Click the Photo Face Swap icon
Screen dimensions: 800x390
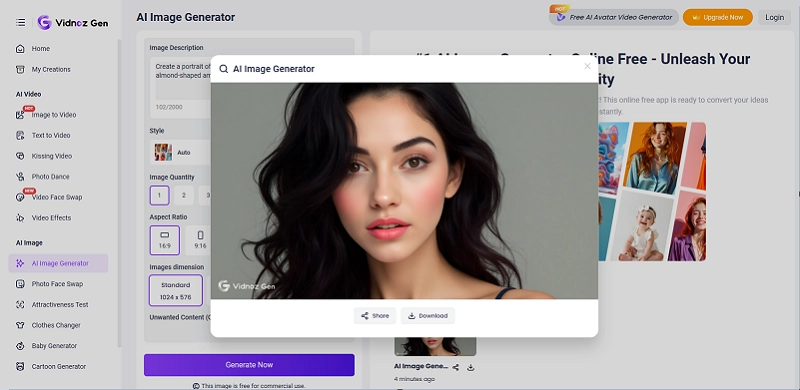[20, 284]
